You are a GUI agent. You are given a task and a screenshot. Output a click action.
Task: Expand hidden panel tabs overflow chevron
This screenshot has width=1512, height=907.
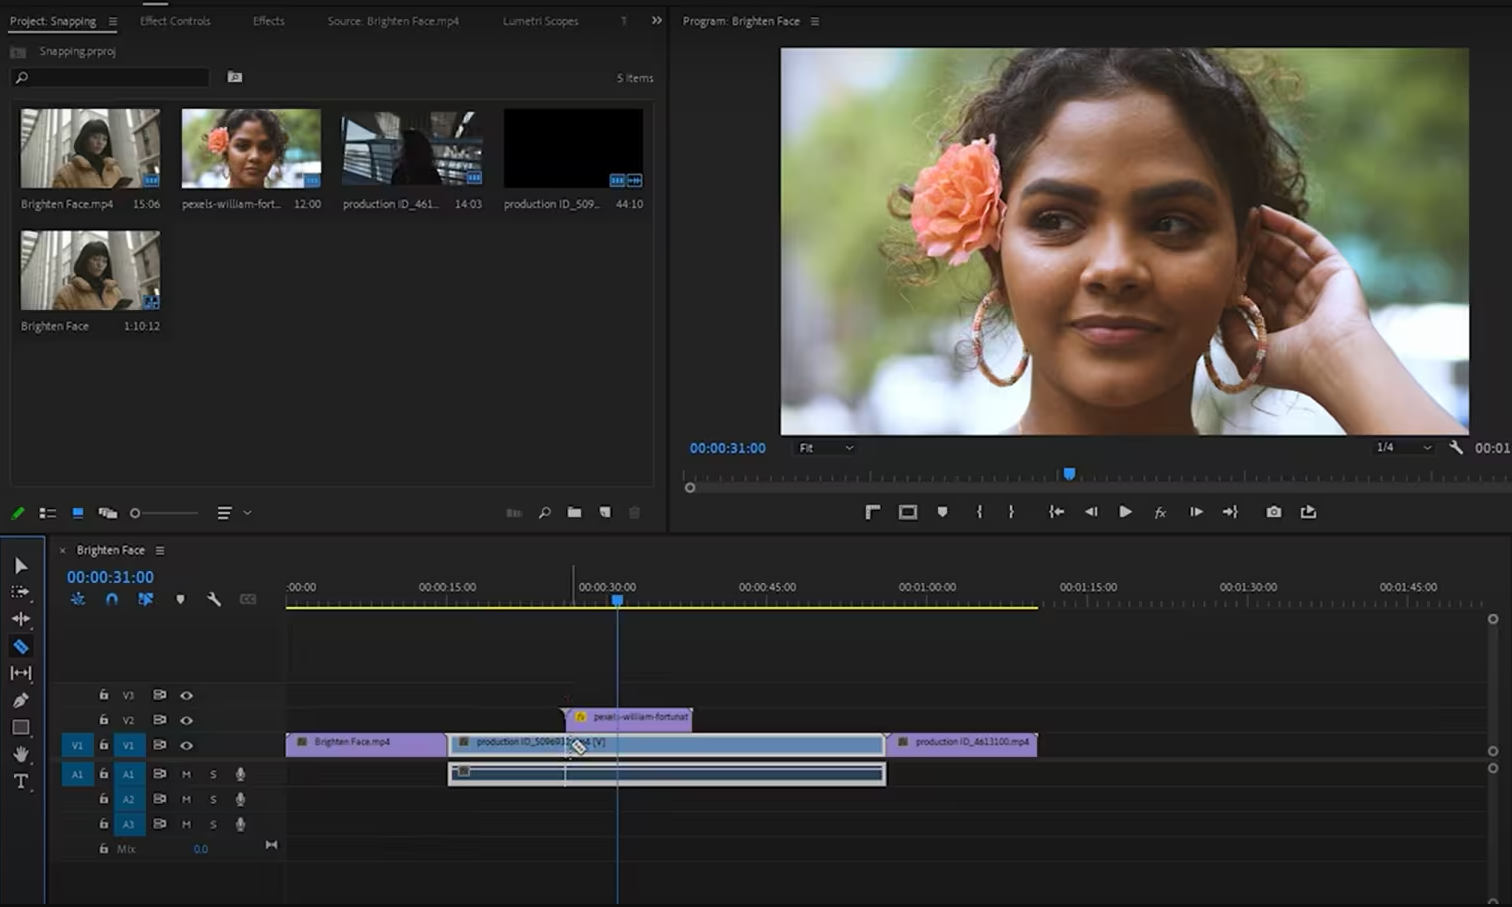(657, 20)
